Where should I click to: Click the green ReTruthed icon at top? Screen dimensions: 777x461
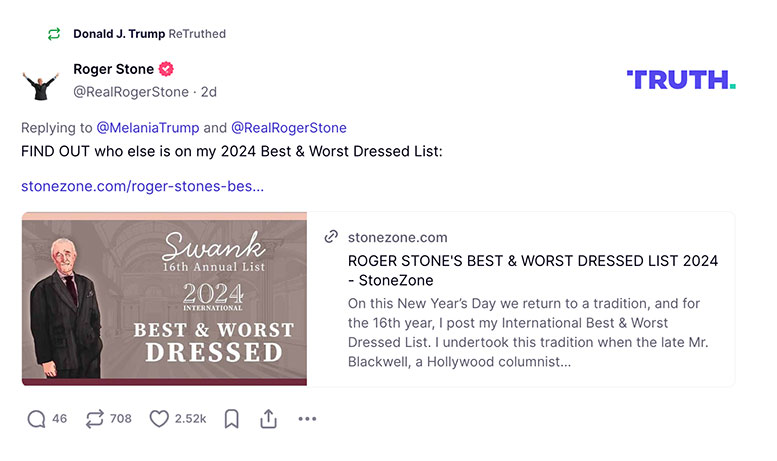coord(54,34)
